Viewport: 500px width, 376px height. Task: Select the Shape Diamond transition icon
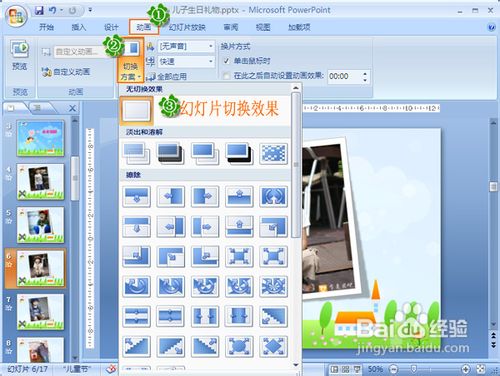pos(273,346)
